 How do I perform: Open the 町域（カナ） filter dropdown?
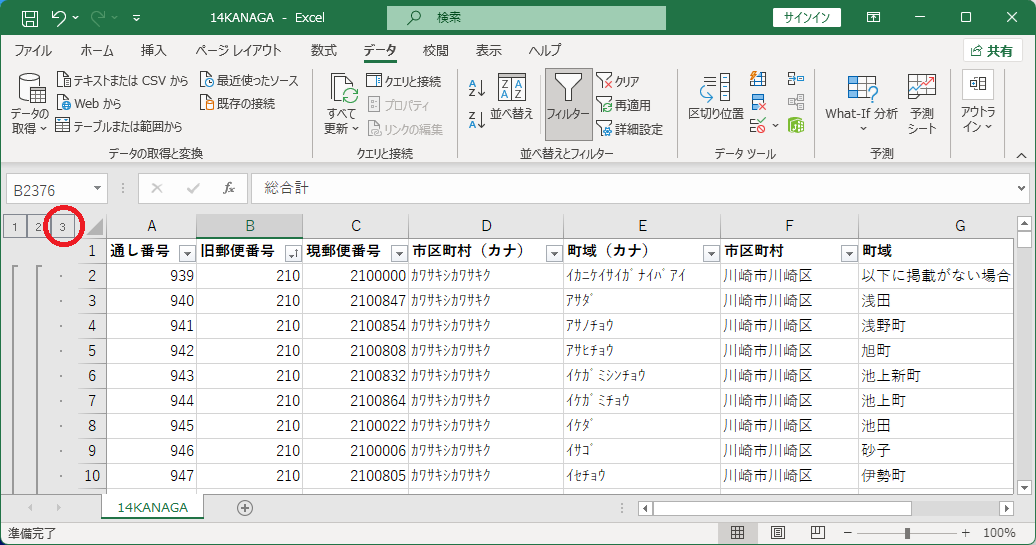(x=710, y=254)
